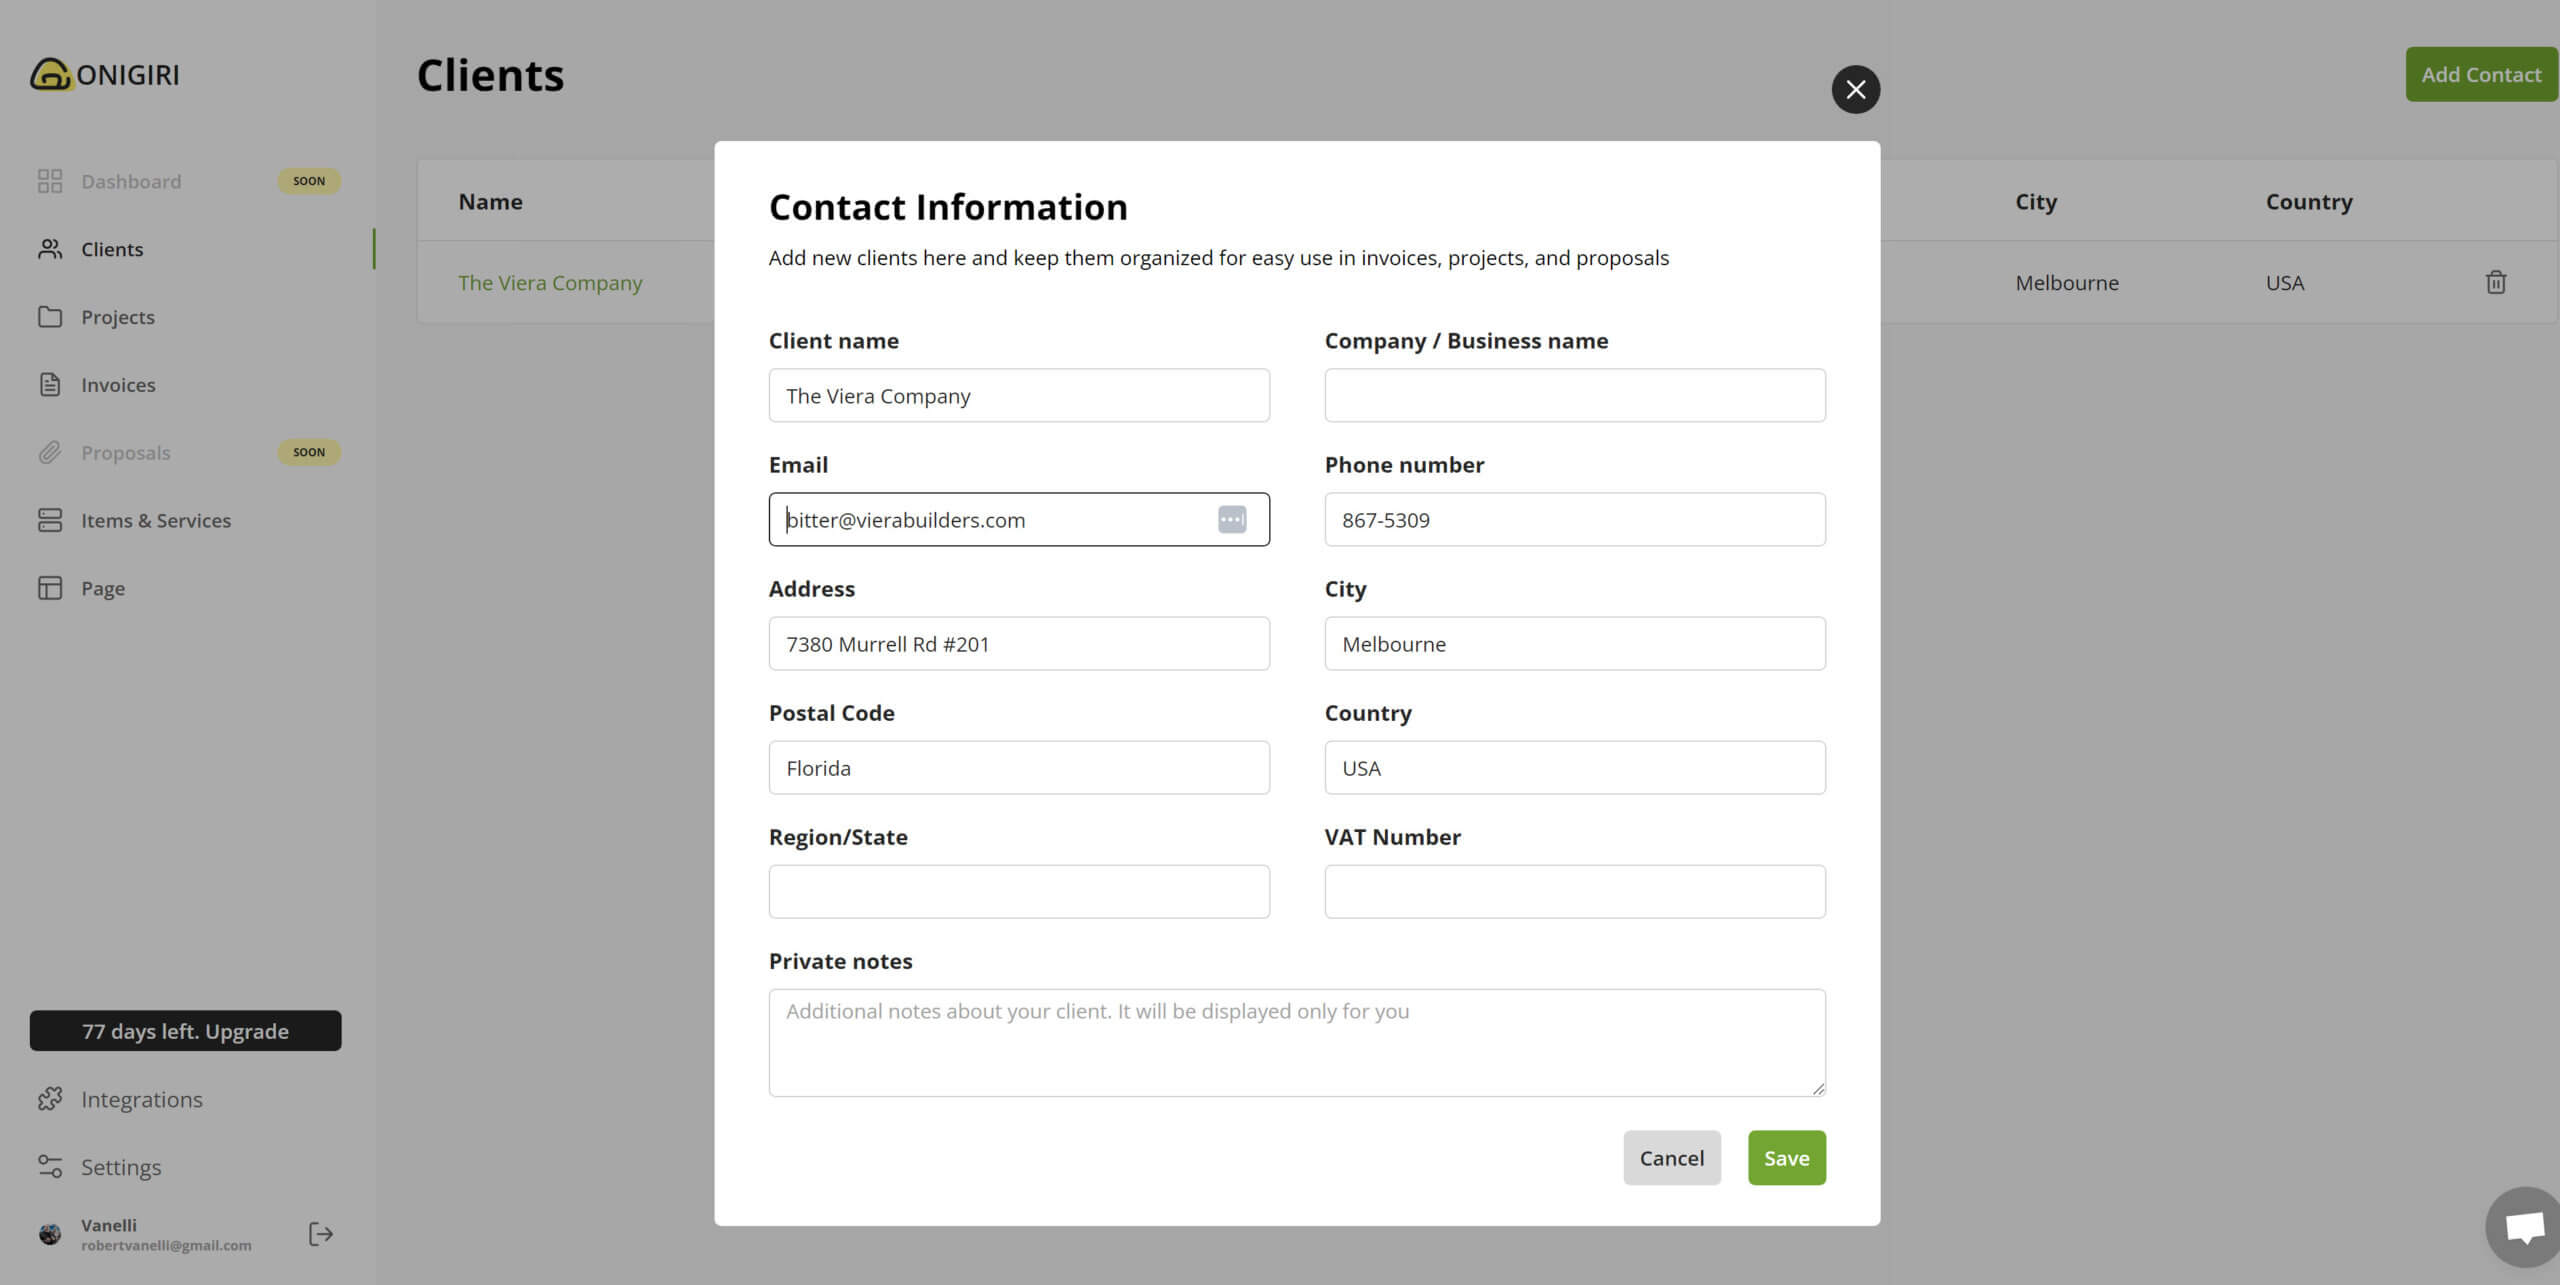2560x1285 pixels.
Task: Select the VAT Number input
Action: (1574, 892)
